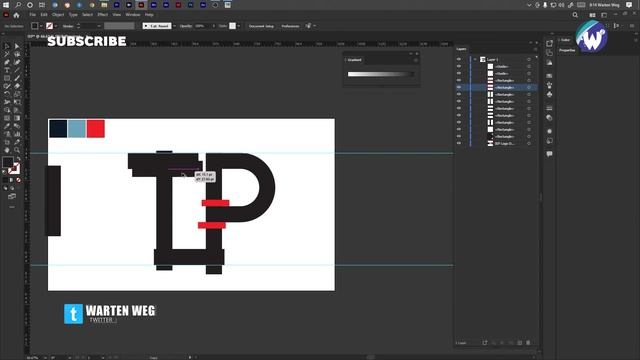Screen dimensions: 640x360
Task: Select the Eraser tool
Action: pos(17,86)
